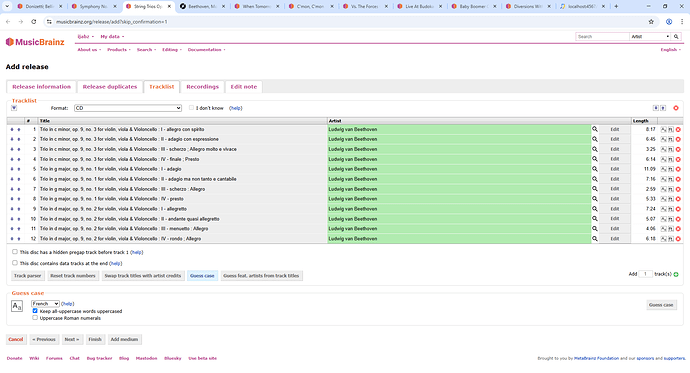The width and height of the screenshot is (690, 373).
Task: Click Guess feat. artists from track titles
Action: [x=261, y=276]
